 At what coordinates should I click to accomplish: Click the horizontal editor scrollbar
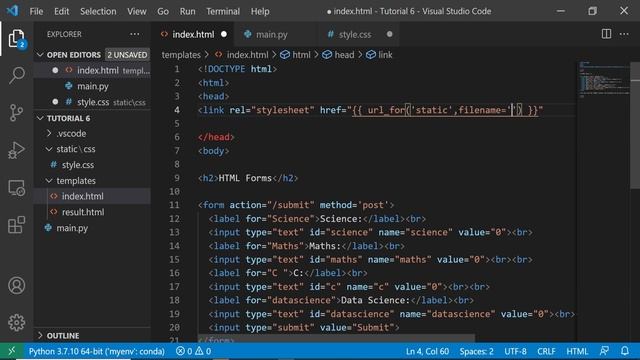(x=336, y=339)
